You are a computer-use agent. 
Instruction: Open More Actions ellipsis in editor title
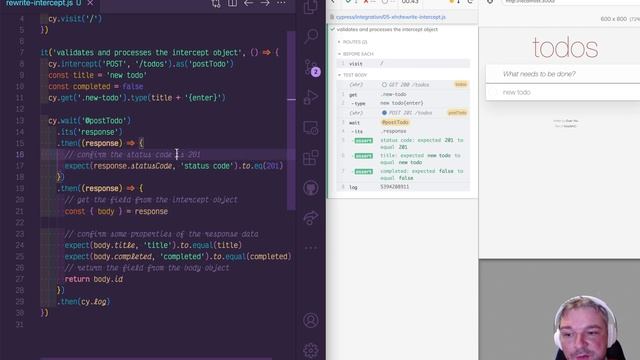coord(281,3)
